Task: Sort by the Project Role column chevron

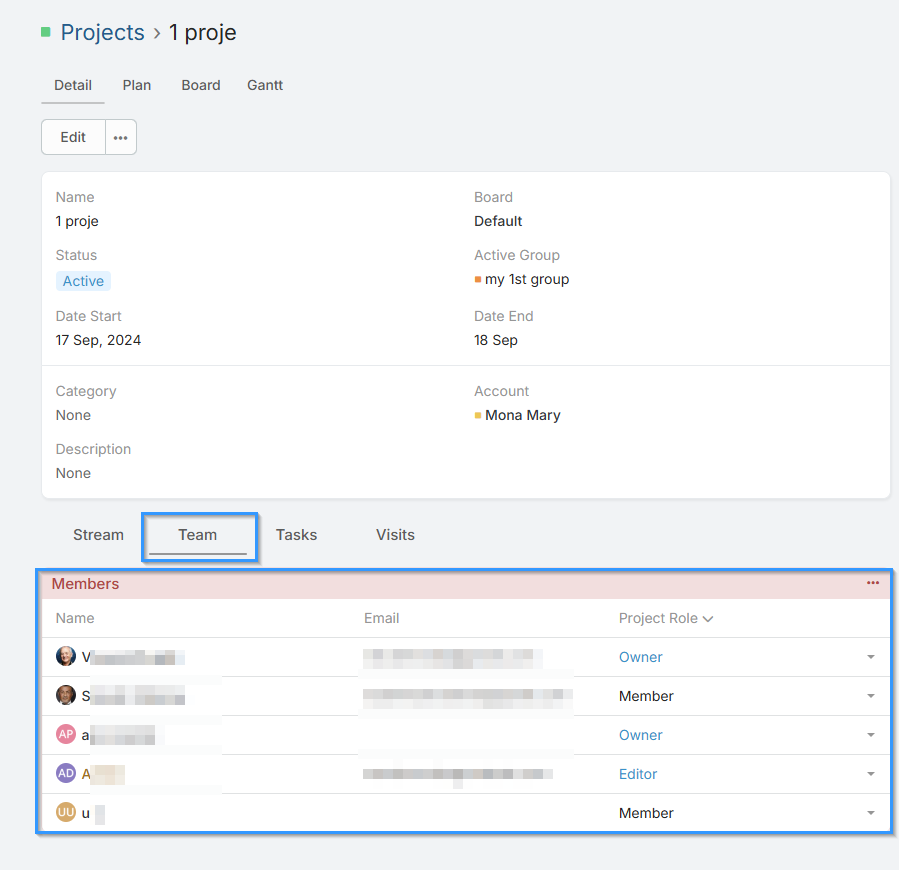Action: (x=708, y=619)
